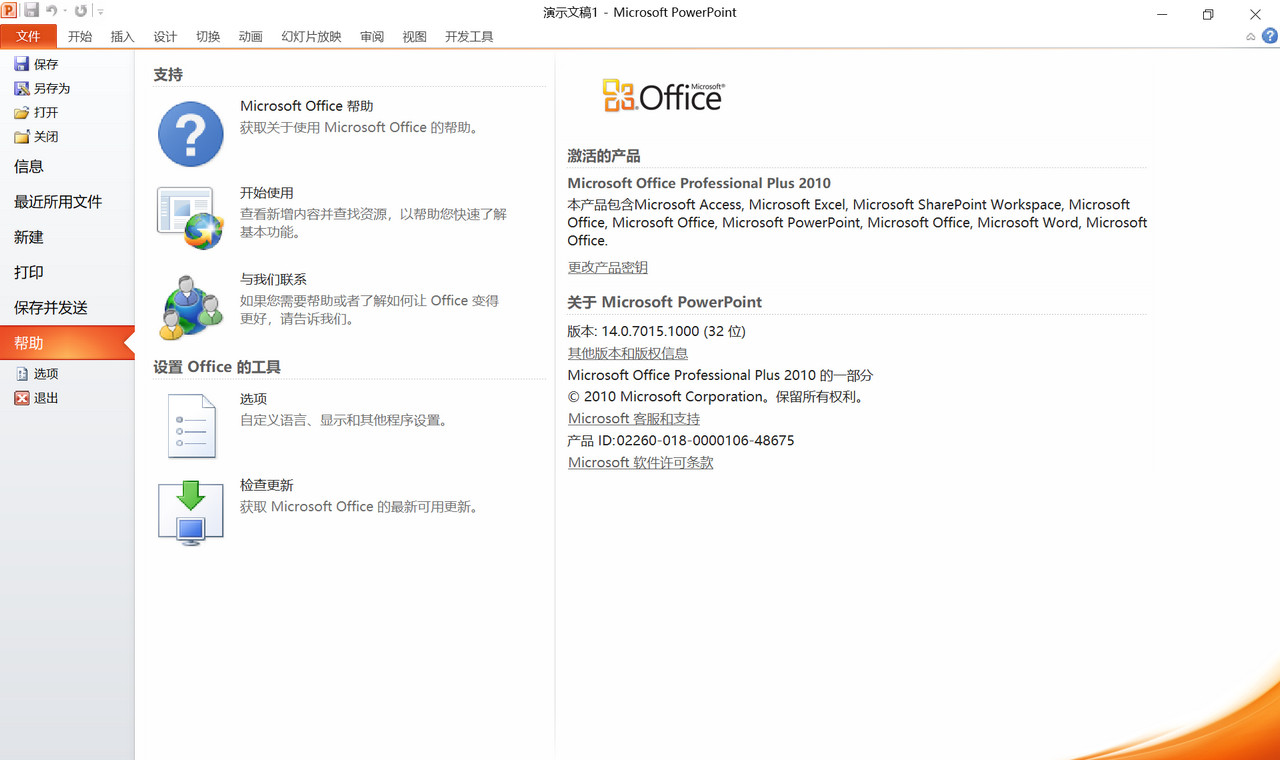Open the undo history dropdown arrow
The image size is (1280, 760).
pos(65,11)
